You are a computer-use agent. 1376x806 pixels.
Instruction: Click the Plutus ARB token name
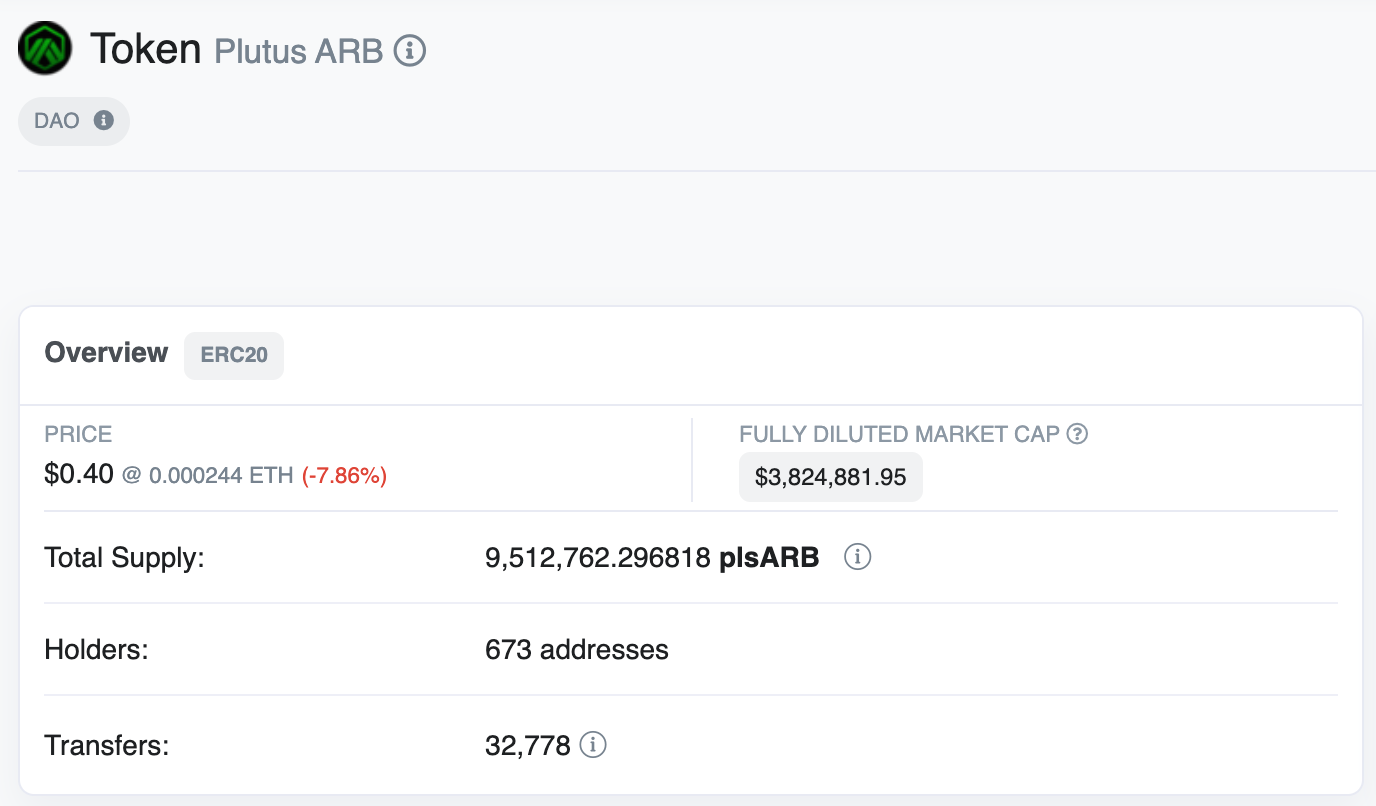299,51
